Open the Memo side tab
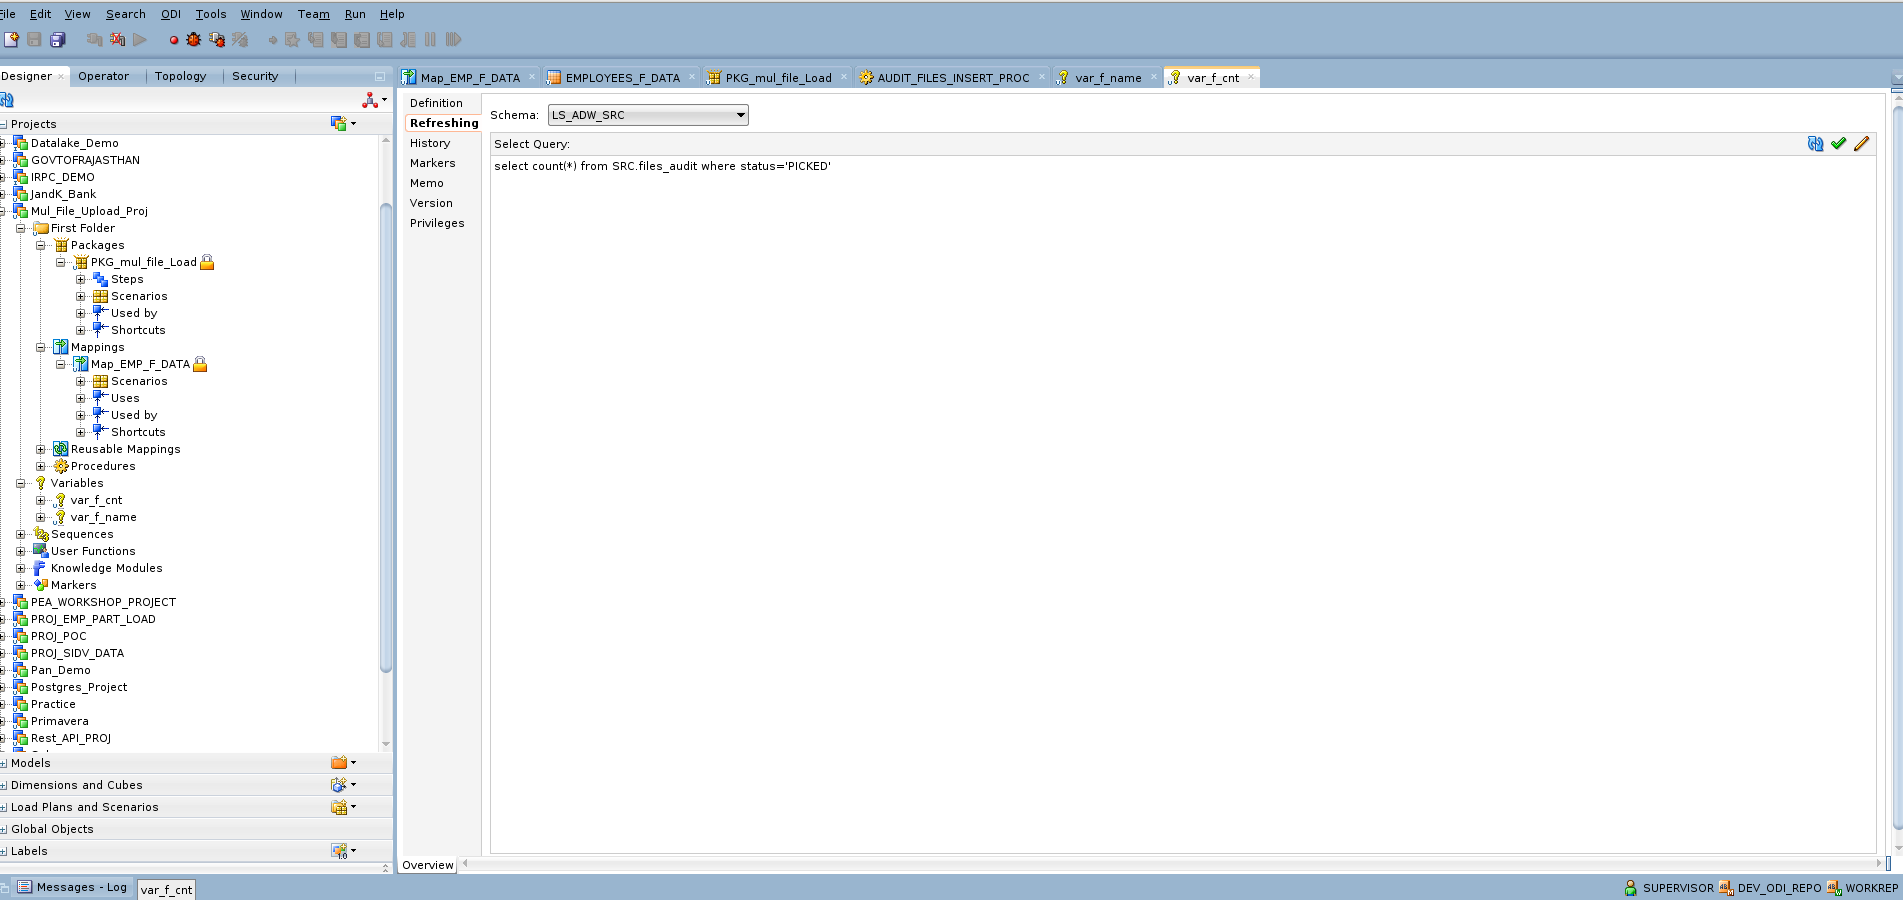The height and width of the screenshot is (900, 1903). click(x=427, y=183)
